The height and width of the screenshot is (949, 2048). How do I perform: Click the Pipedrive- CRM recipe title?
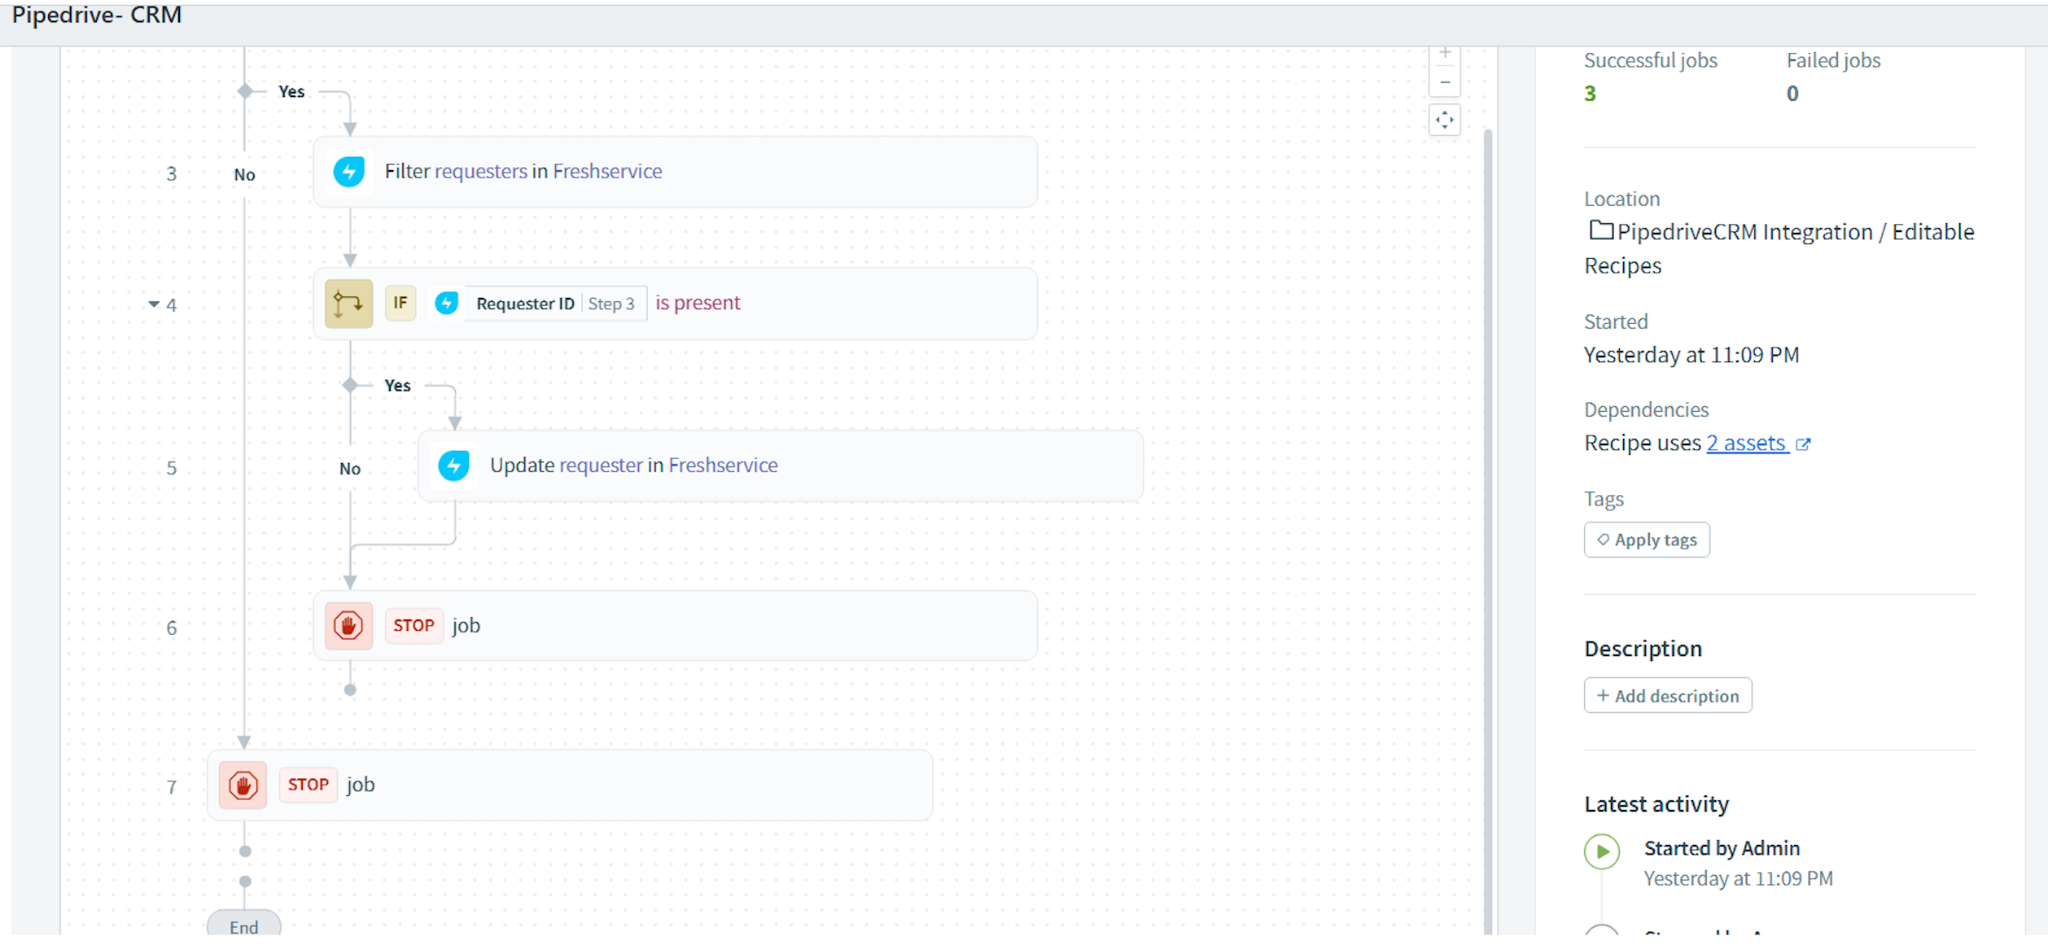pos(97,15)
